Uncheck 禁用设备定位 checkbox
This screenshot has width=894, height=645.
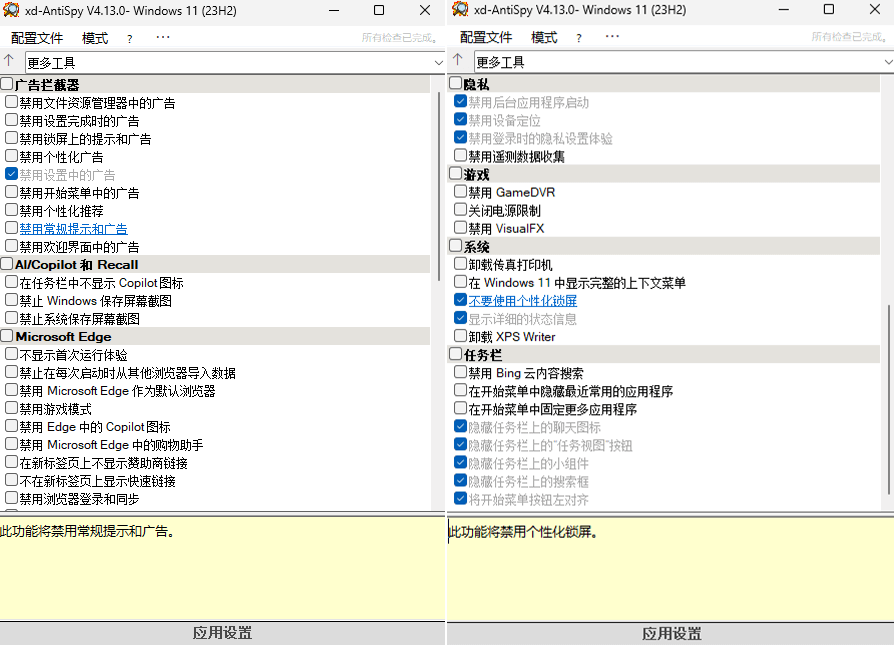coord(461,119)
